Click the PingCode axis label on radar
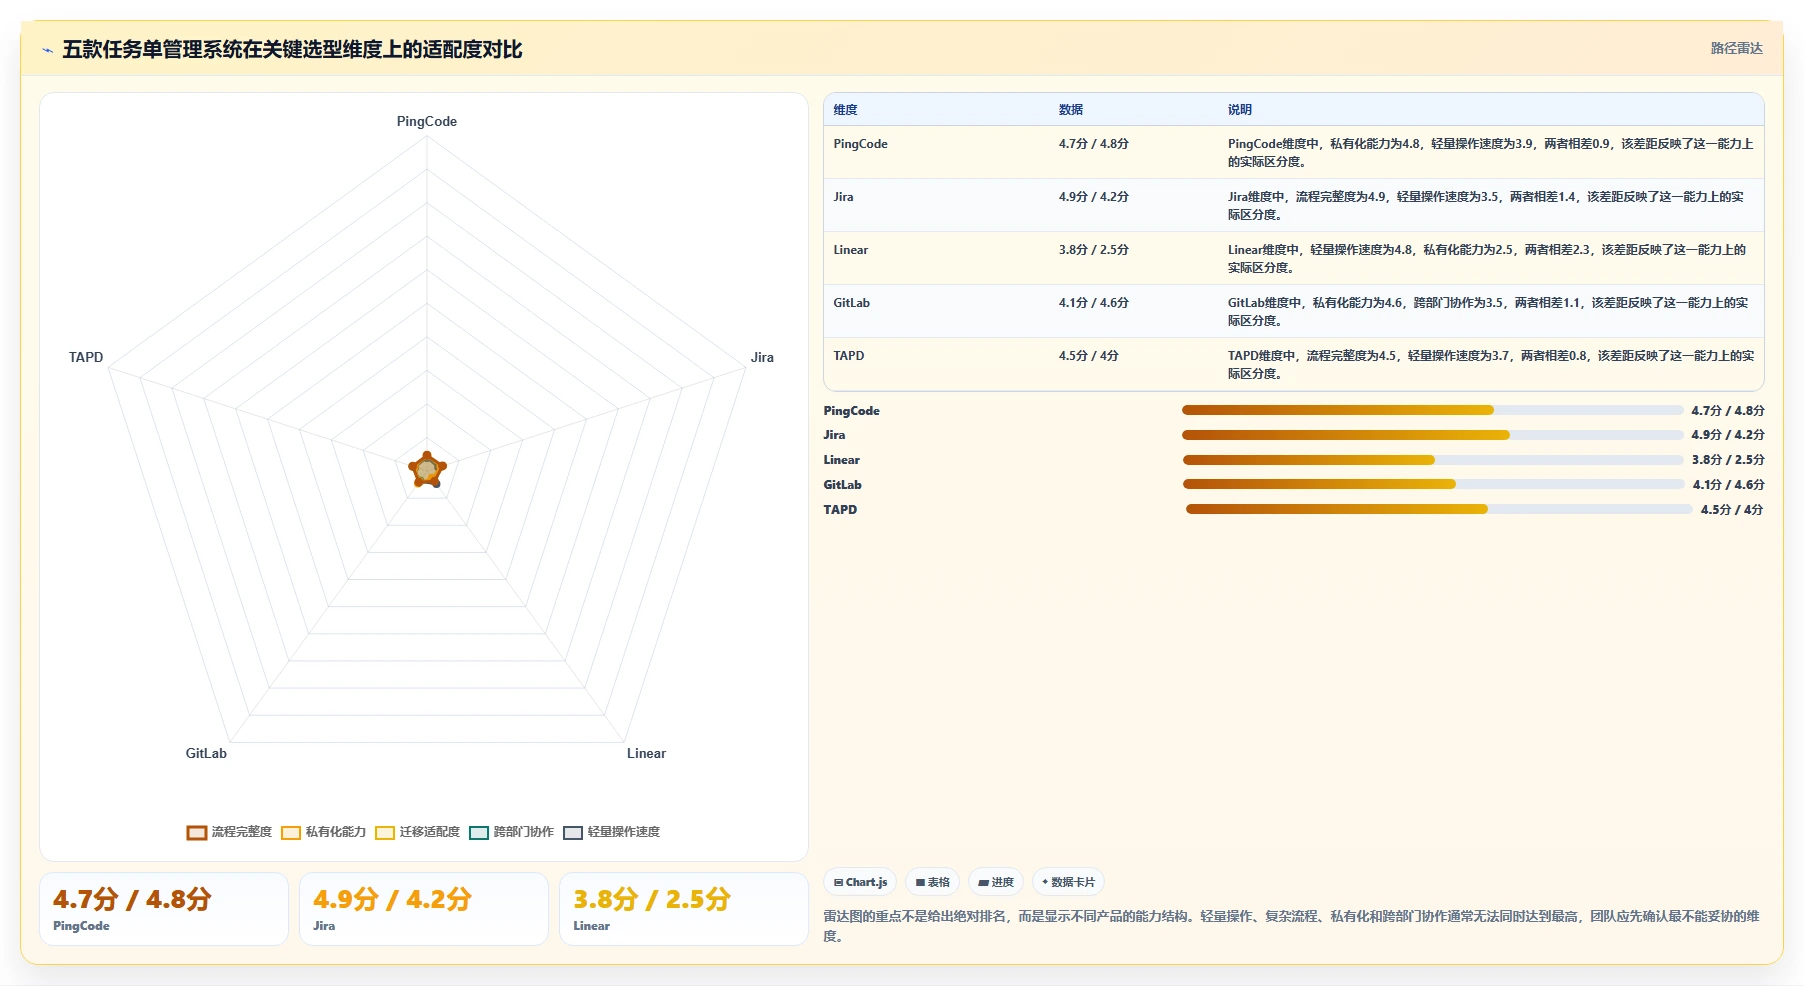The height and width of the screenshot is (986, 1804). coord(427,121)
